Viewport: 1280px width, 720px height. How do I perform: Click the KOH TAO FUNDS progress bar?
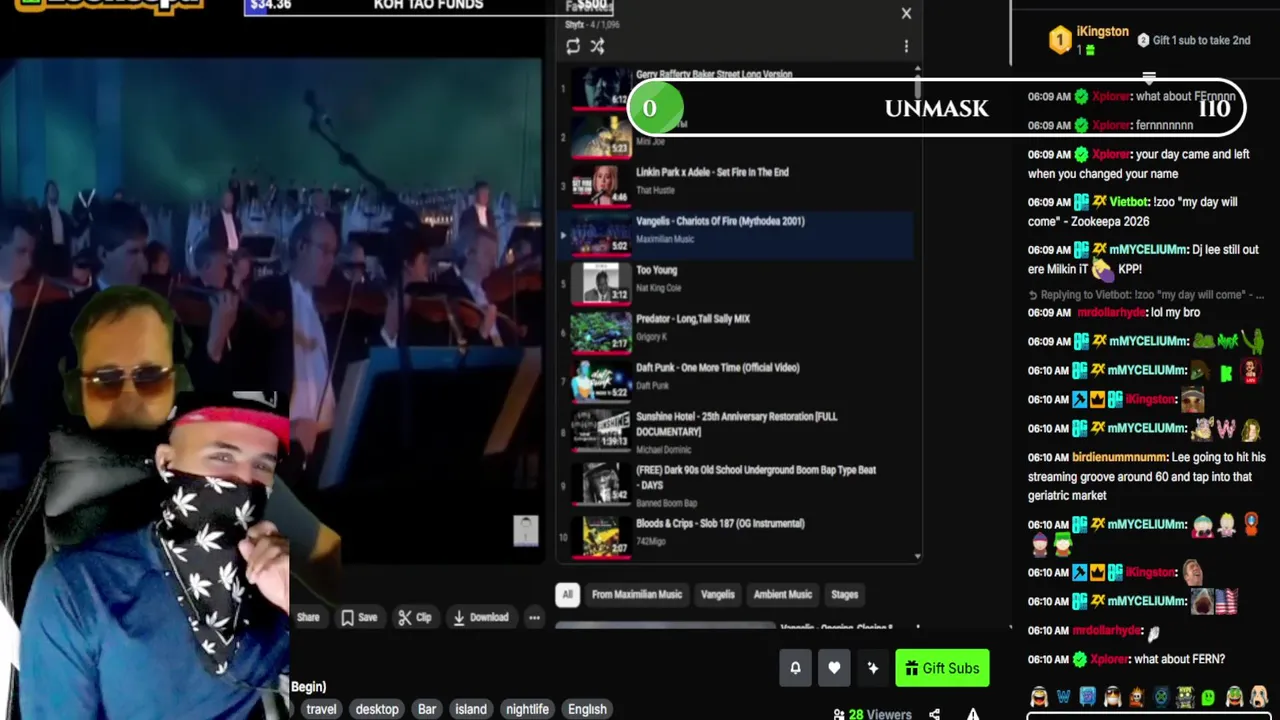coord(430,6)
